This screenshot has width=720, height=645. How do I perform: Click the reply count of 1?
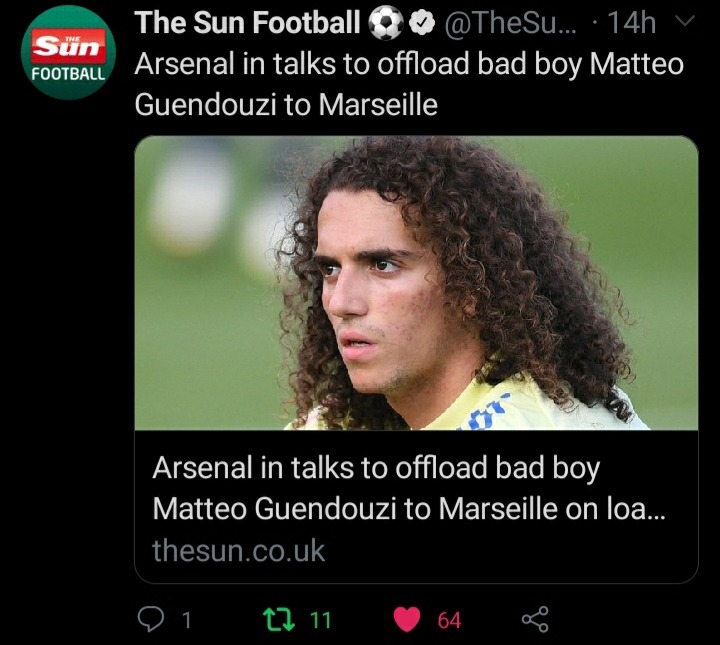185,620
